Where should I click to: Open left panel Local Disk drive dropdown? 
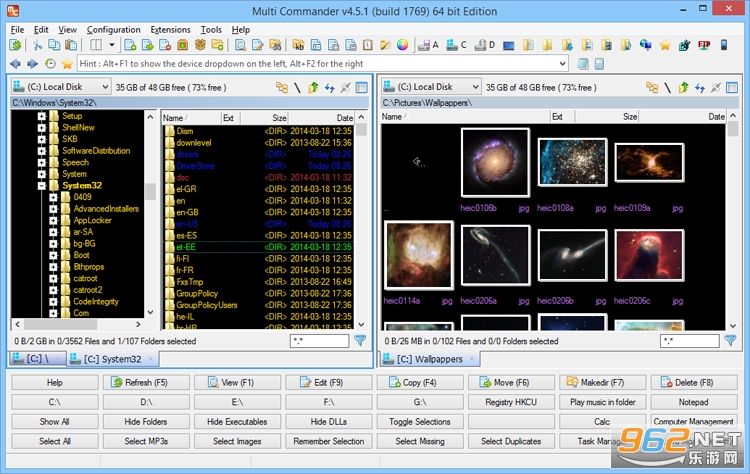[x=61, y=87]
